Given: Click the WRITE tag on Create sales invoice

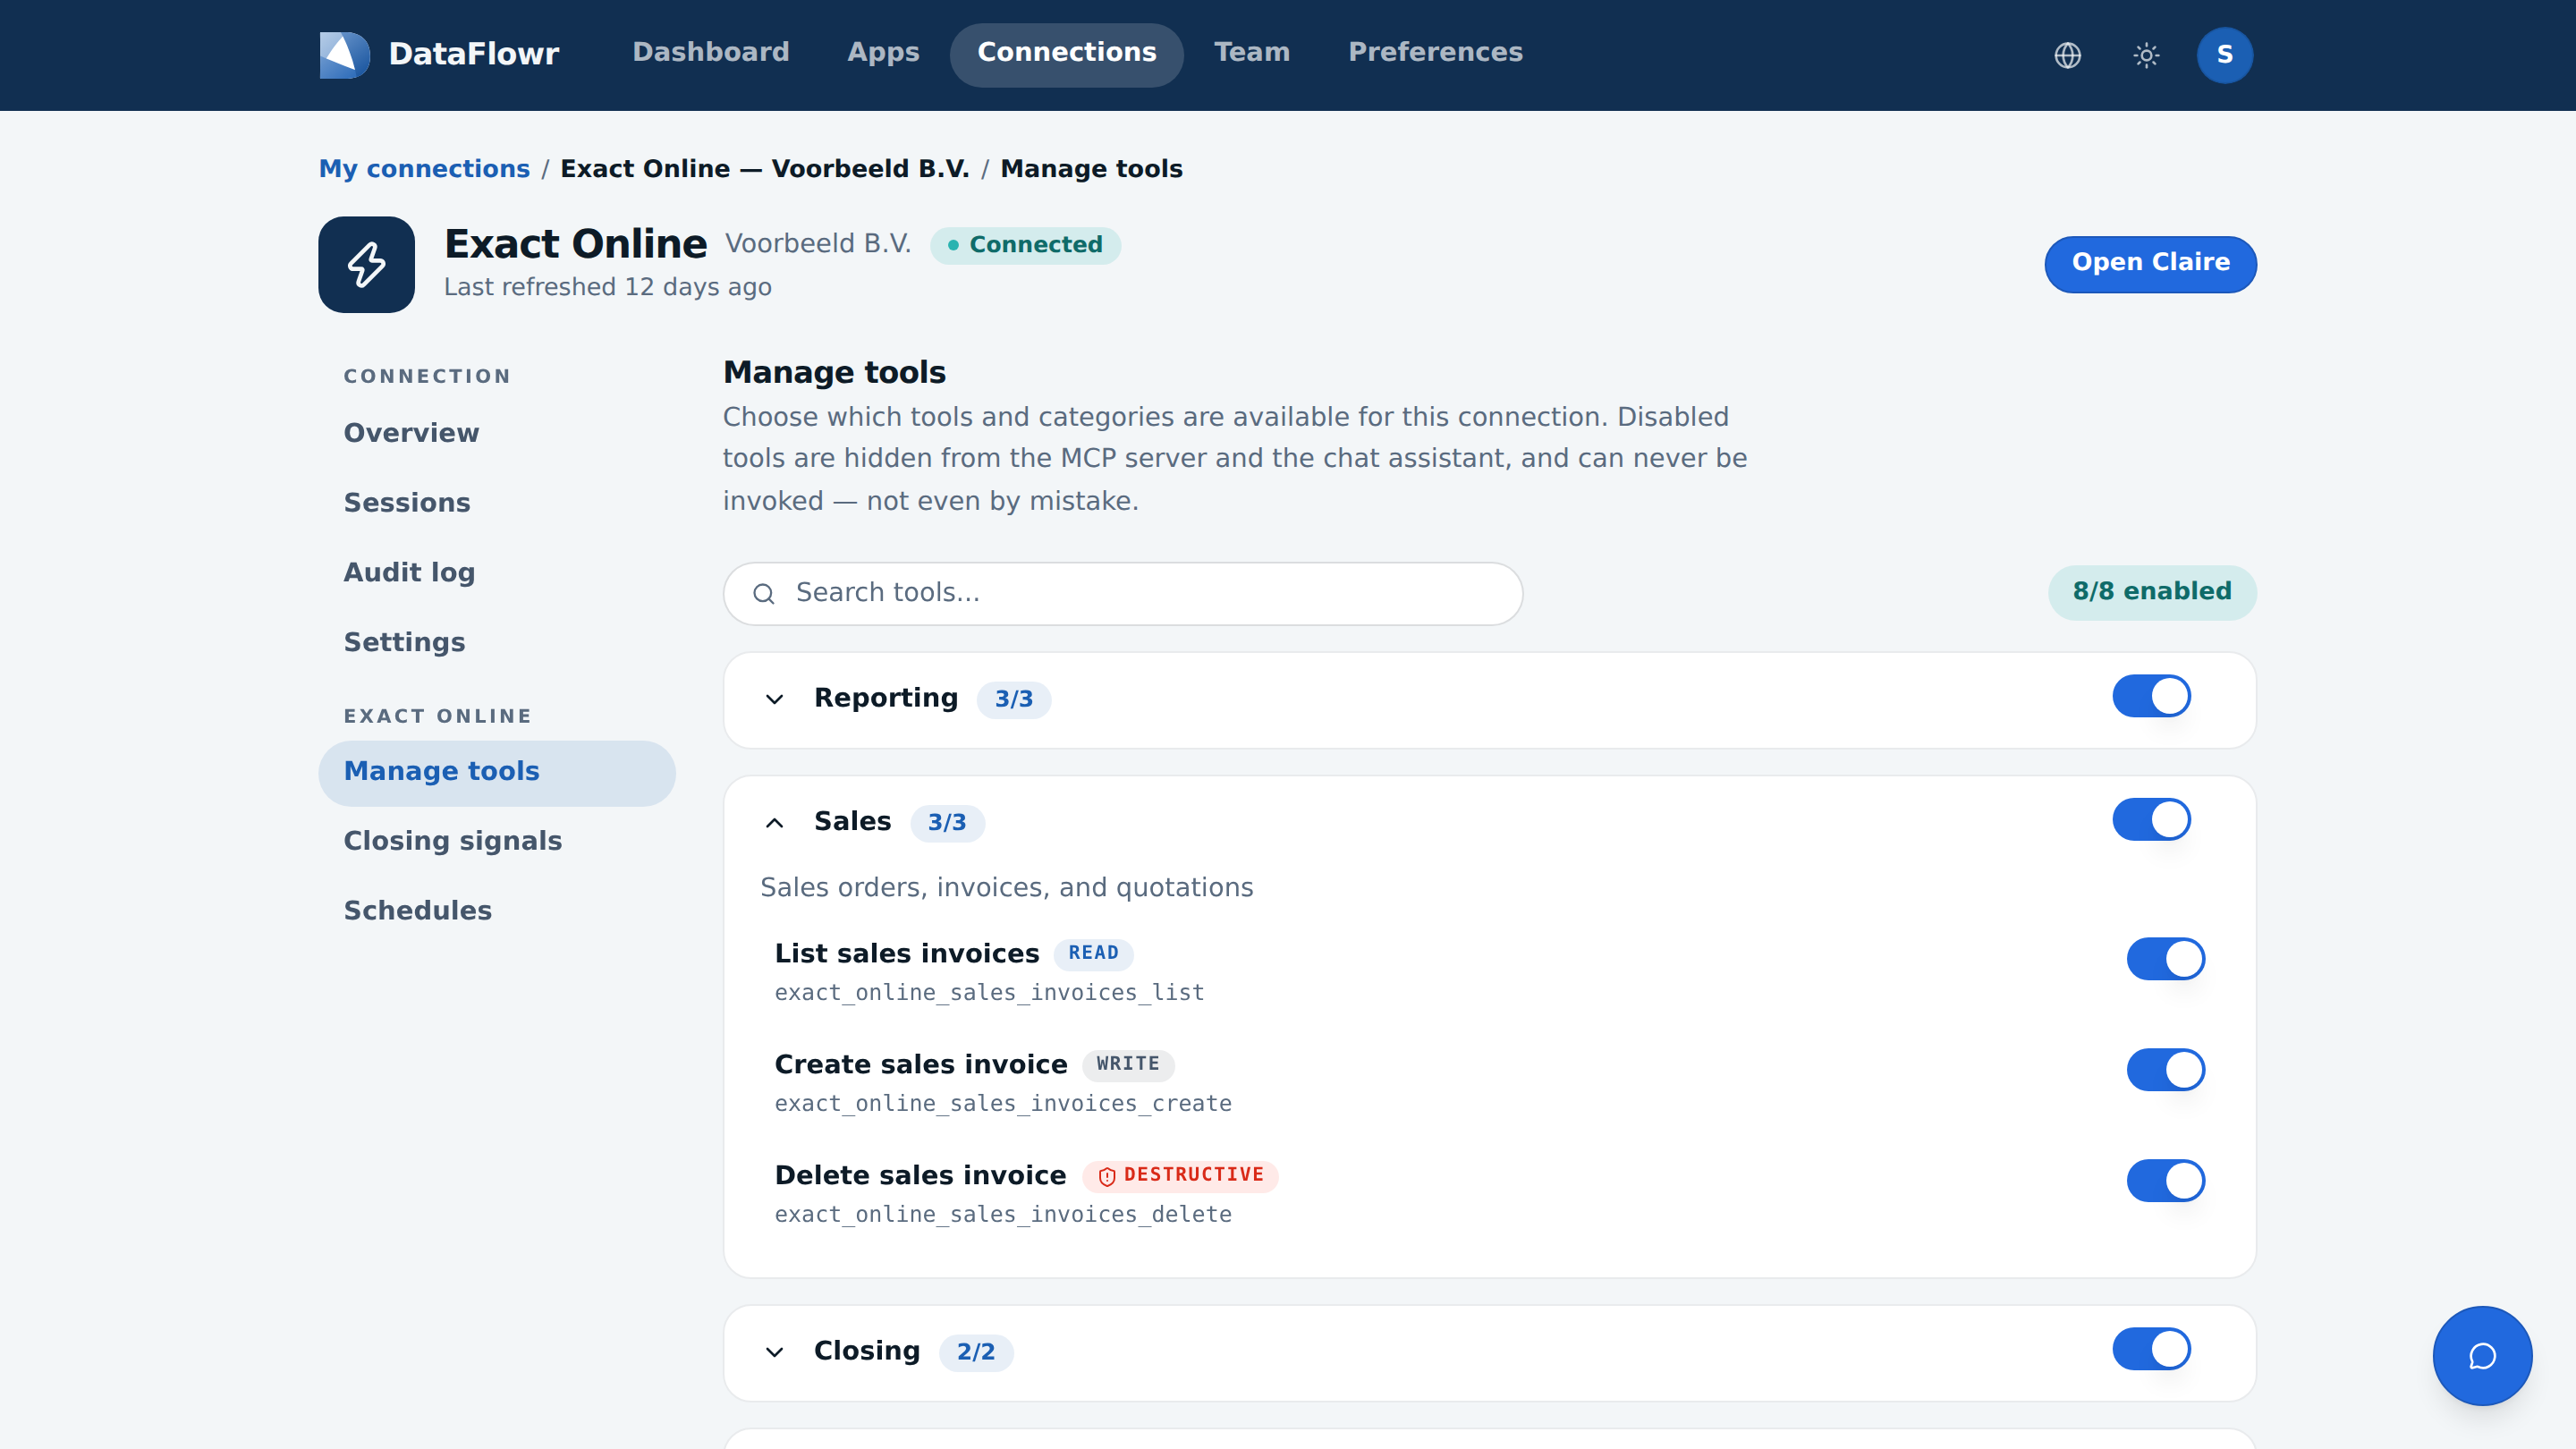Looking at the screenshot, I should [x=1128, y=1065].
